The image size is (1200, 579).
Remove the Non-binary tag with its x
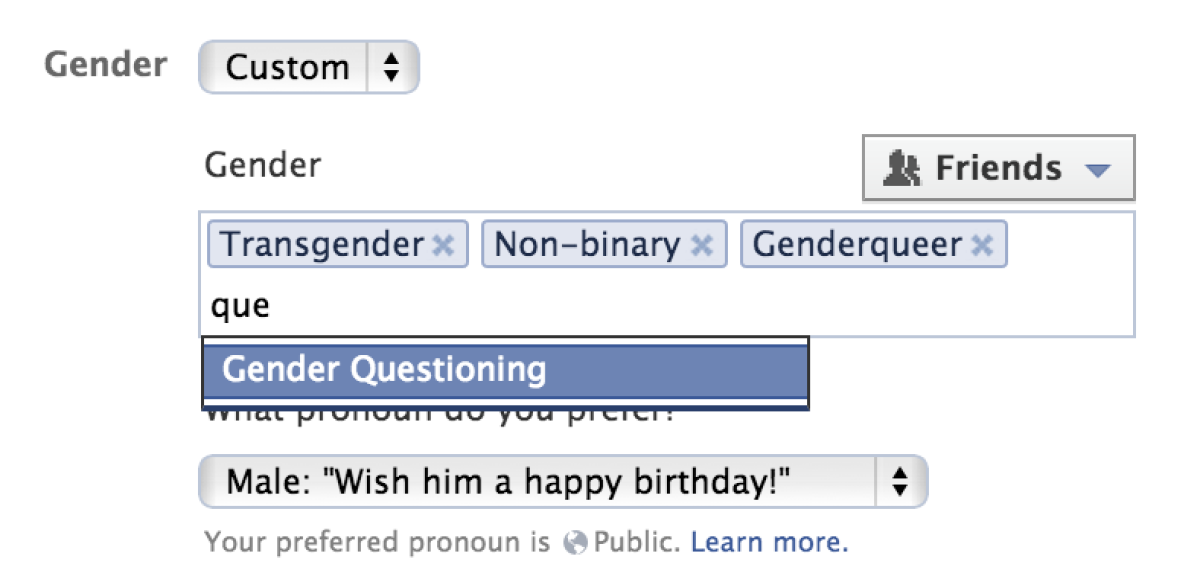(x=702, y=245)
